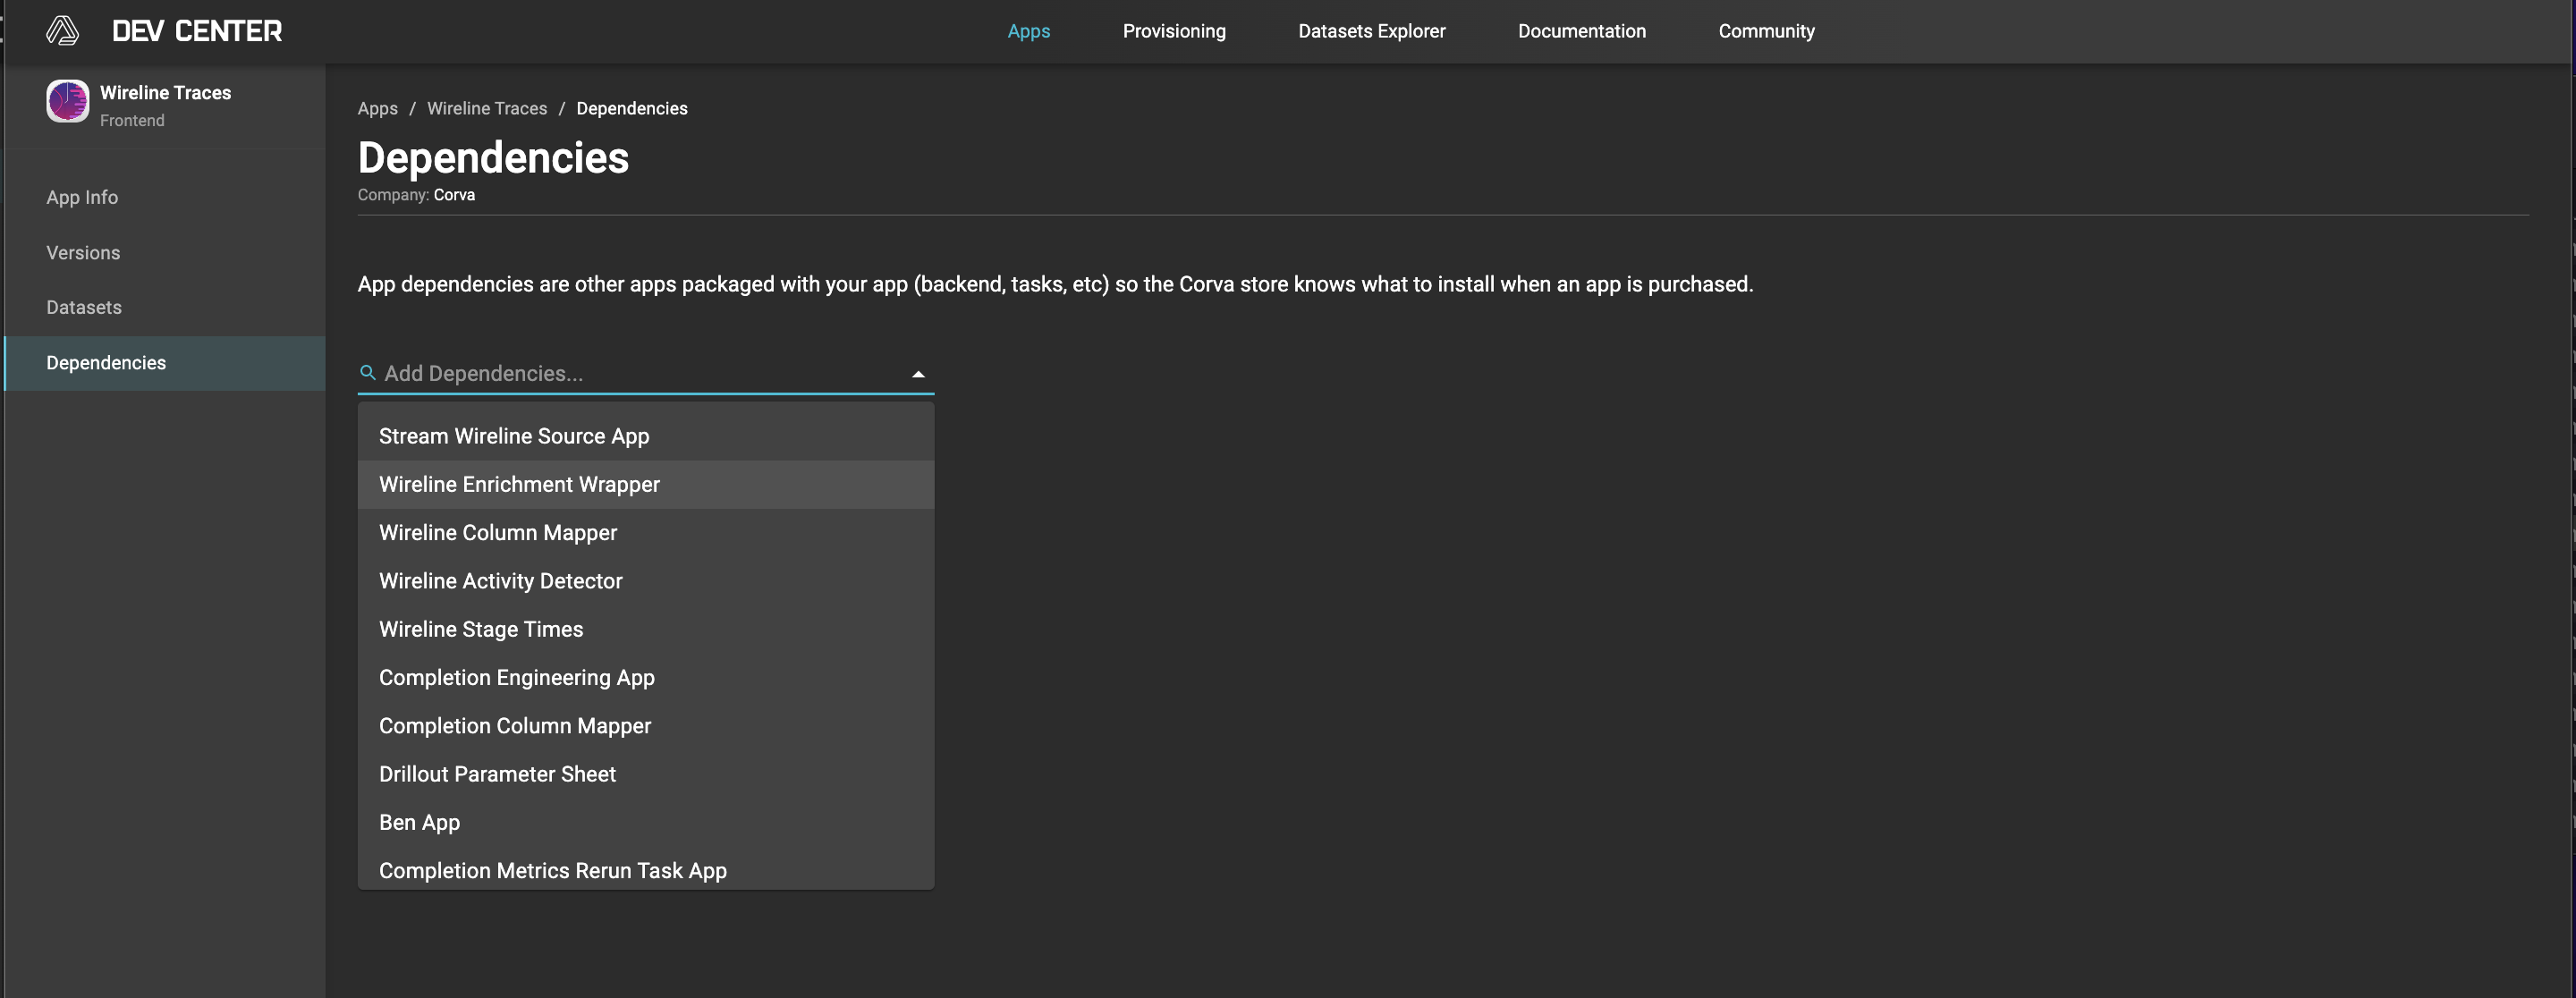
Task: Select App Info in sidebar
Action: (165, 198)
